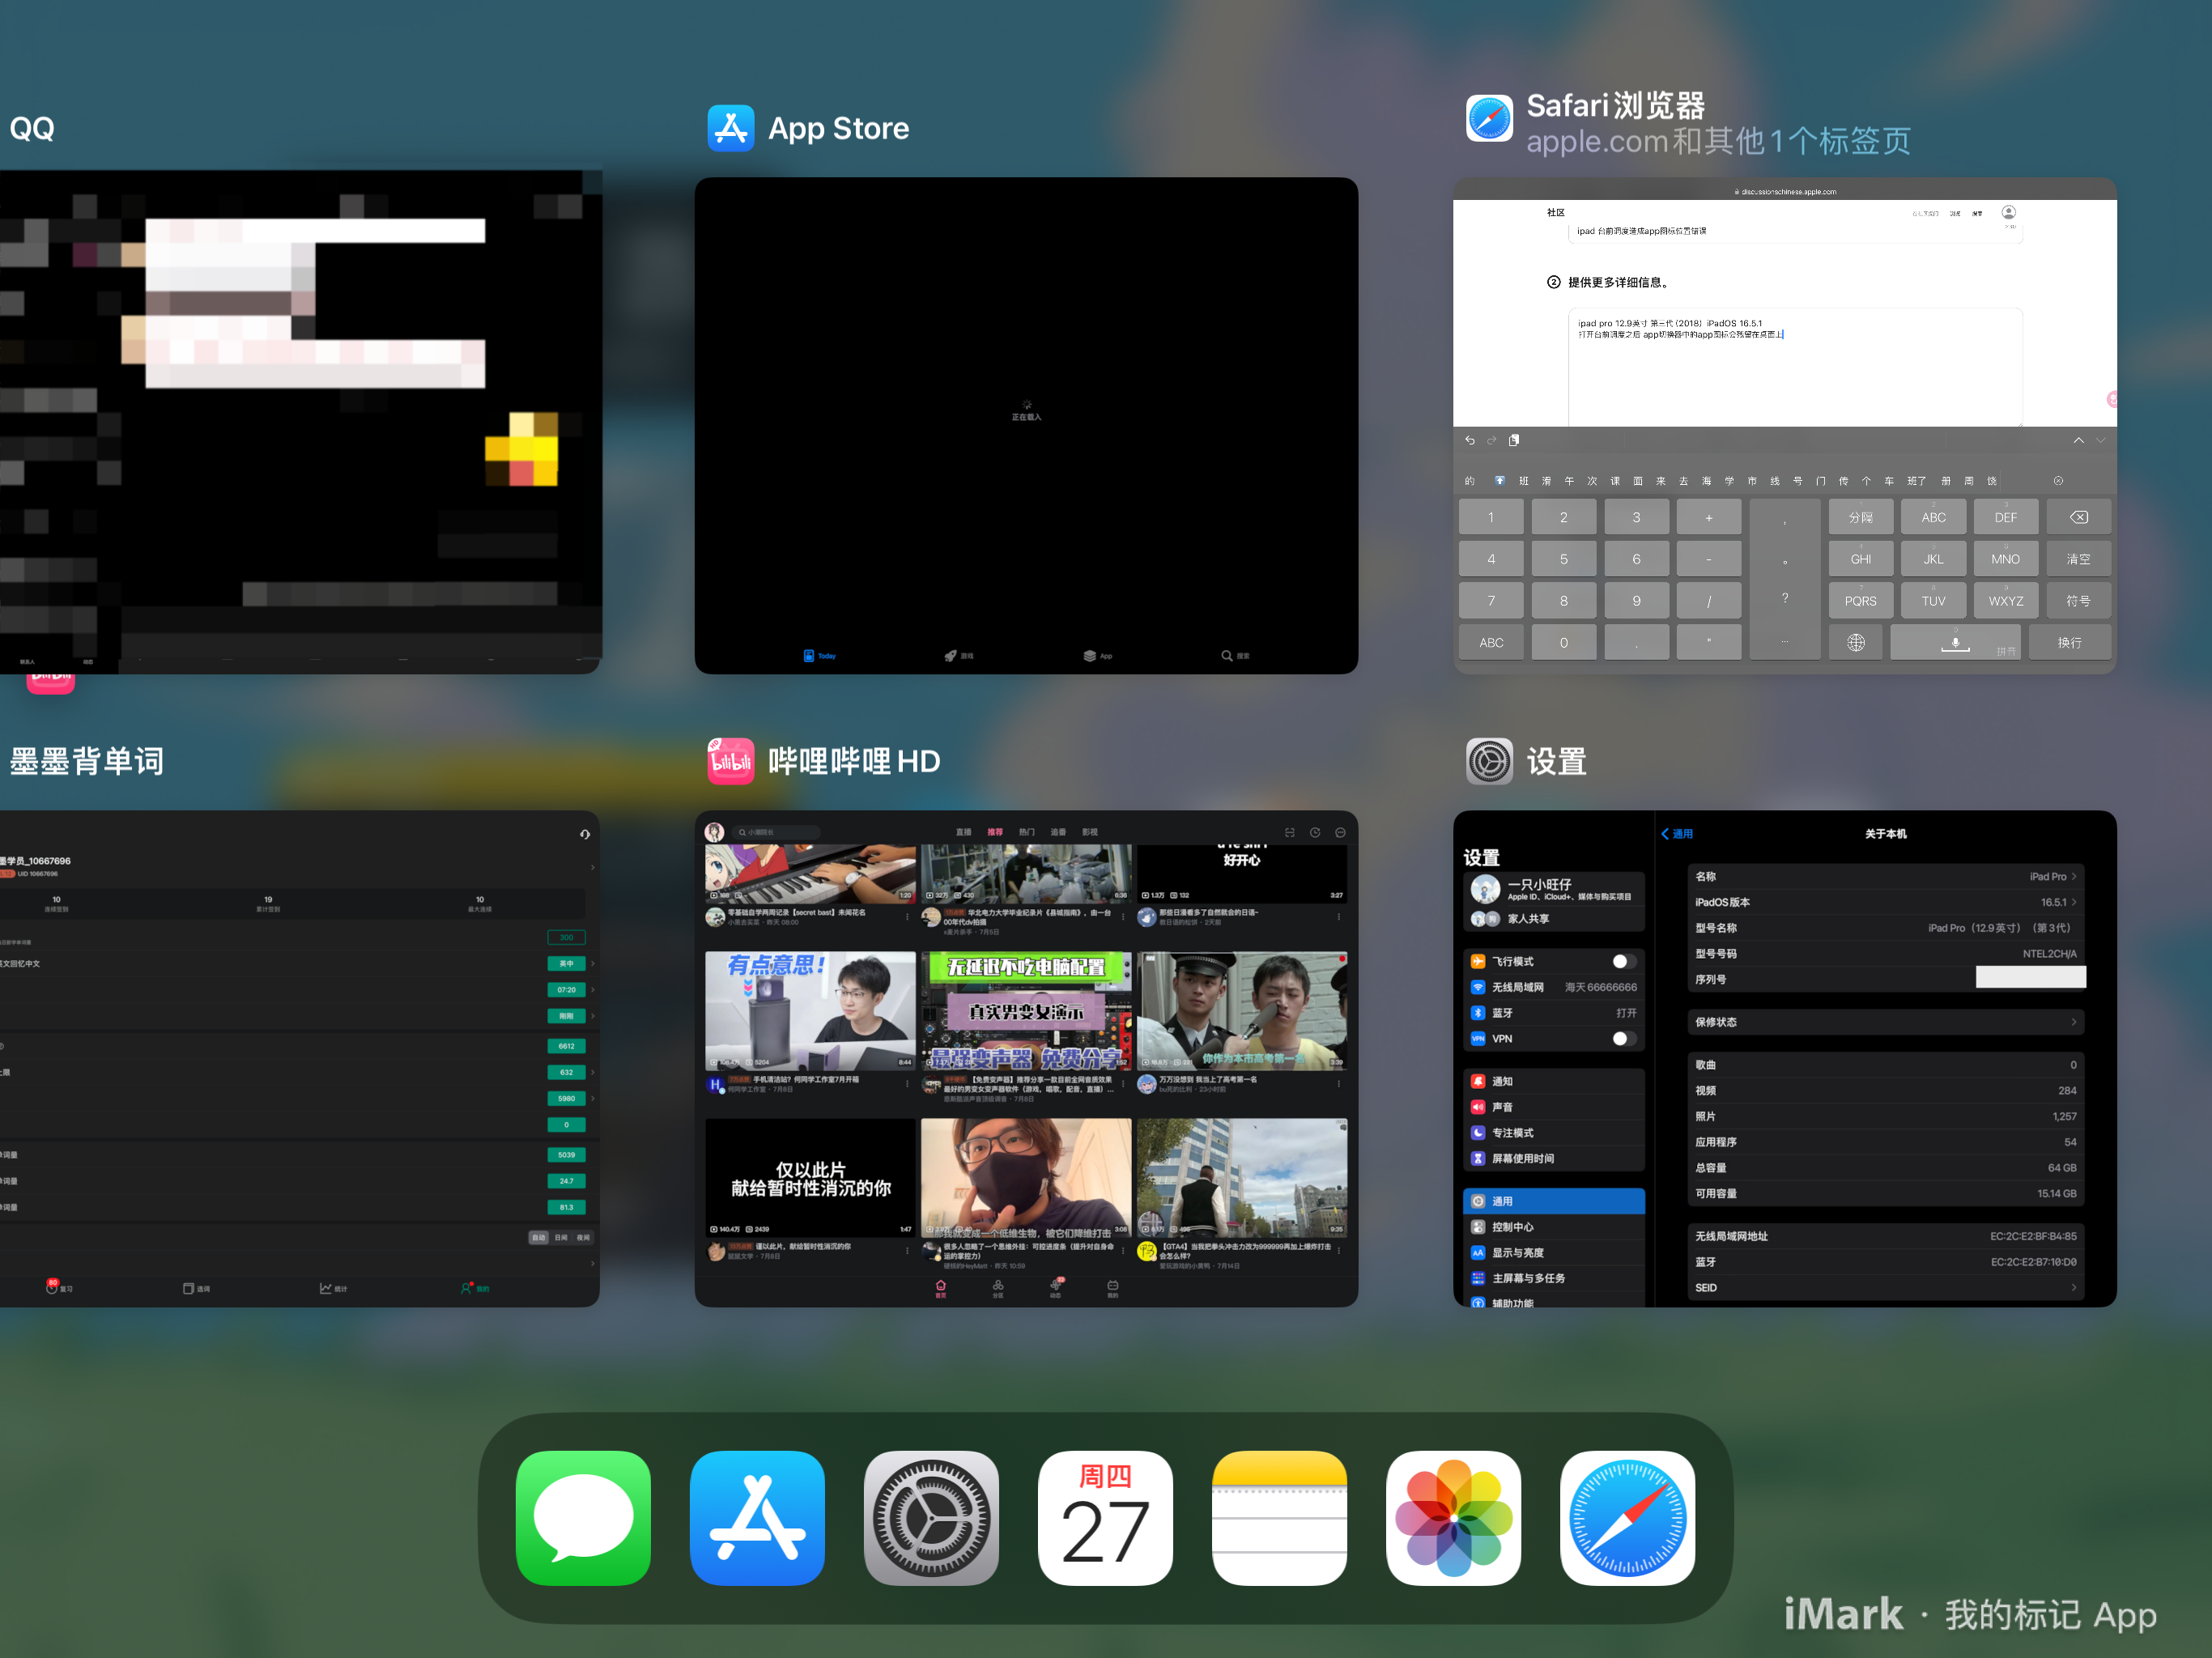Launch App Store from dock
This screenshot has height=1658, width=2212.
tap(757, 1517)
